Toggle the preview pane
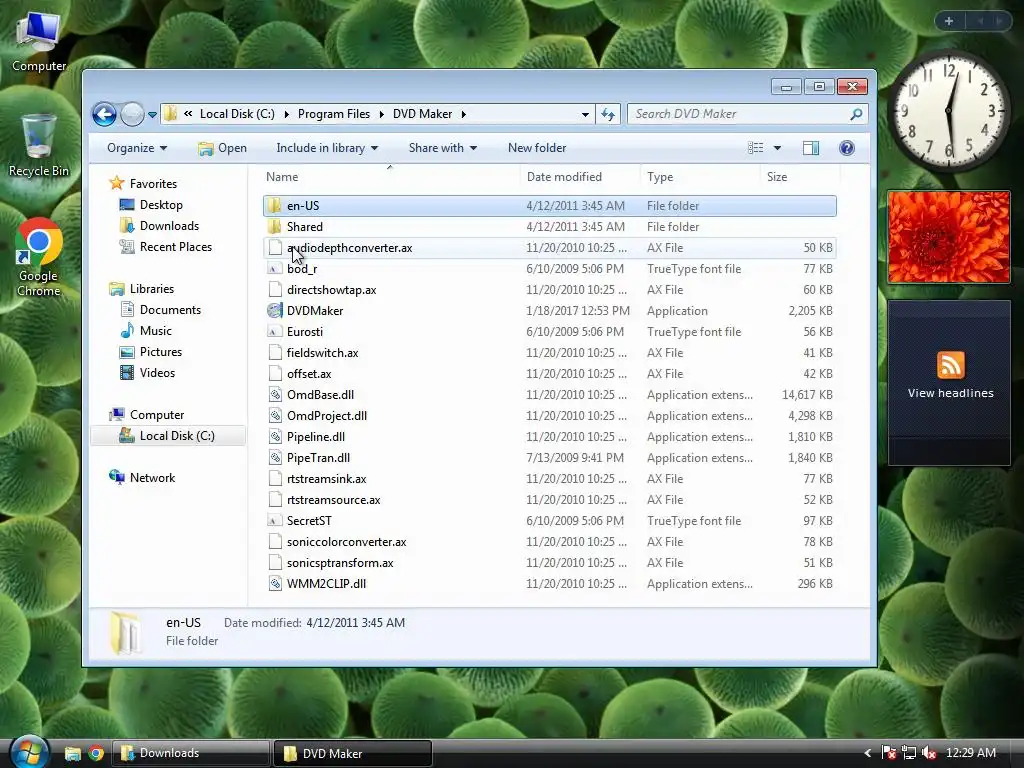 [810, 148]
